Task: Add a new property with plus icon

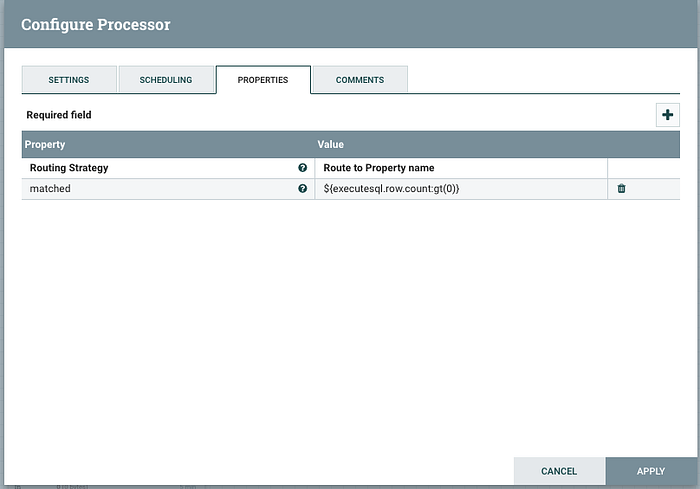Action: pos(667,115)
